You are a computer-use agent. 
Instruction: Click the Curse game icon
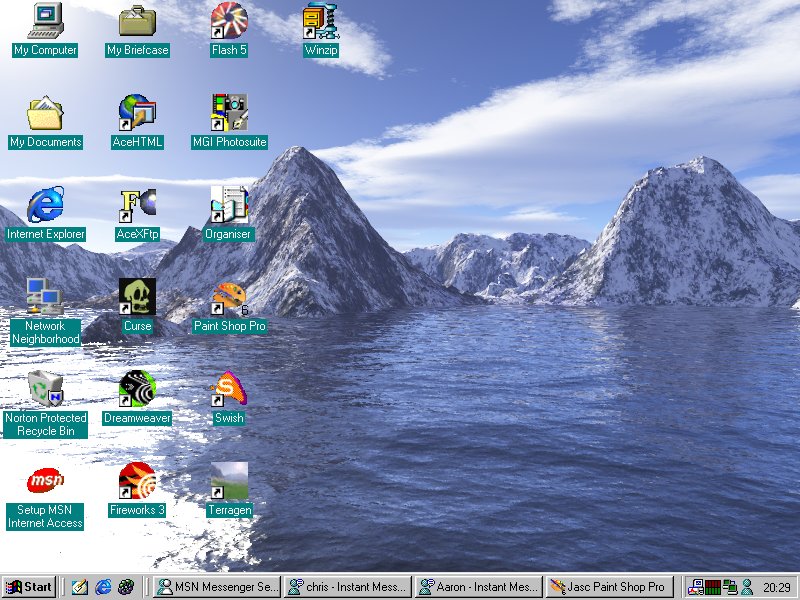[137, 297]
